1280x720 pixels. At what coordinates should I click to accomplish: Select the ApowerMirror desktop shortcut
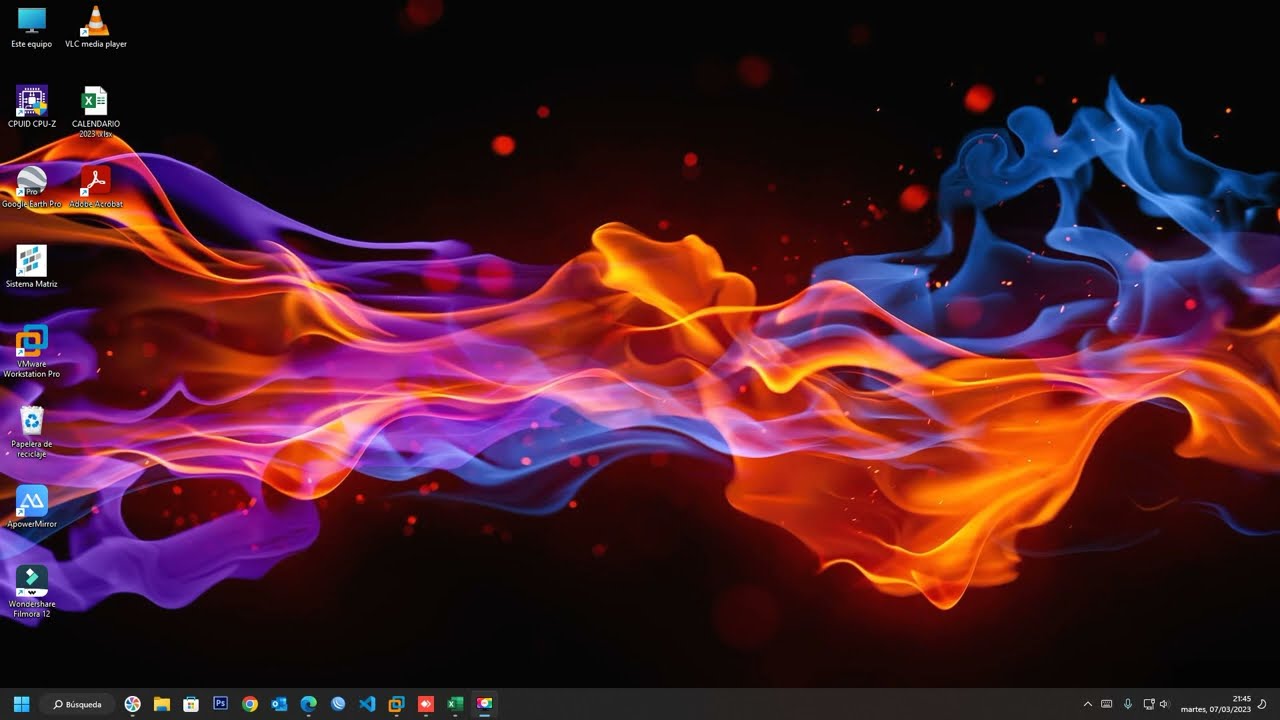[x=32, y=507]
